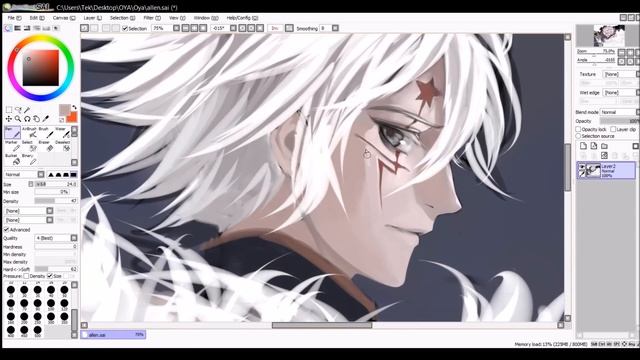Hide Layer 2 with eye icon
The width and height of the screenshot is (640, 360).
[582, 167]
